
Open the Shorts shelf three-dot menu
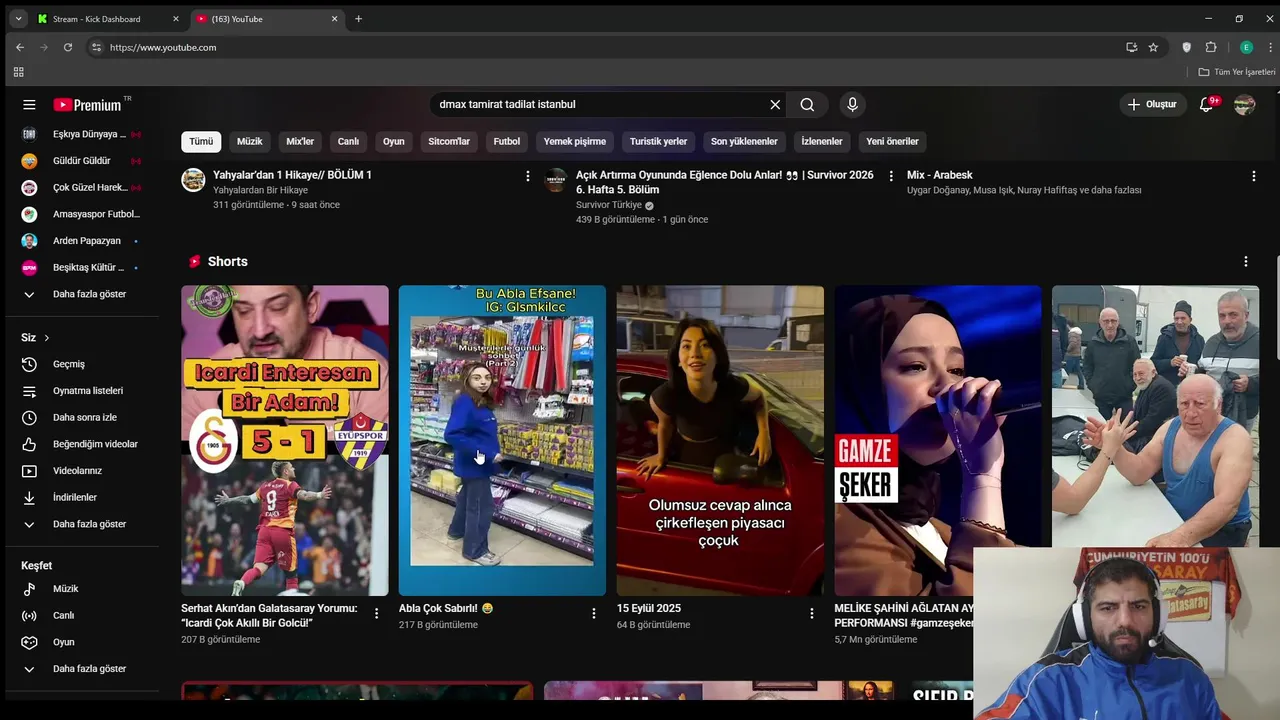tap(1245, 261)
